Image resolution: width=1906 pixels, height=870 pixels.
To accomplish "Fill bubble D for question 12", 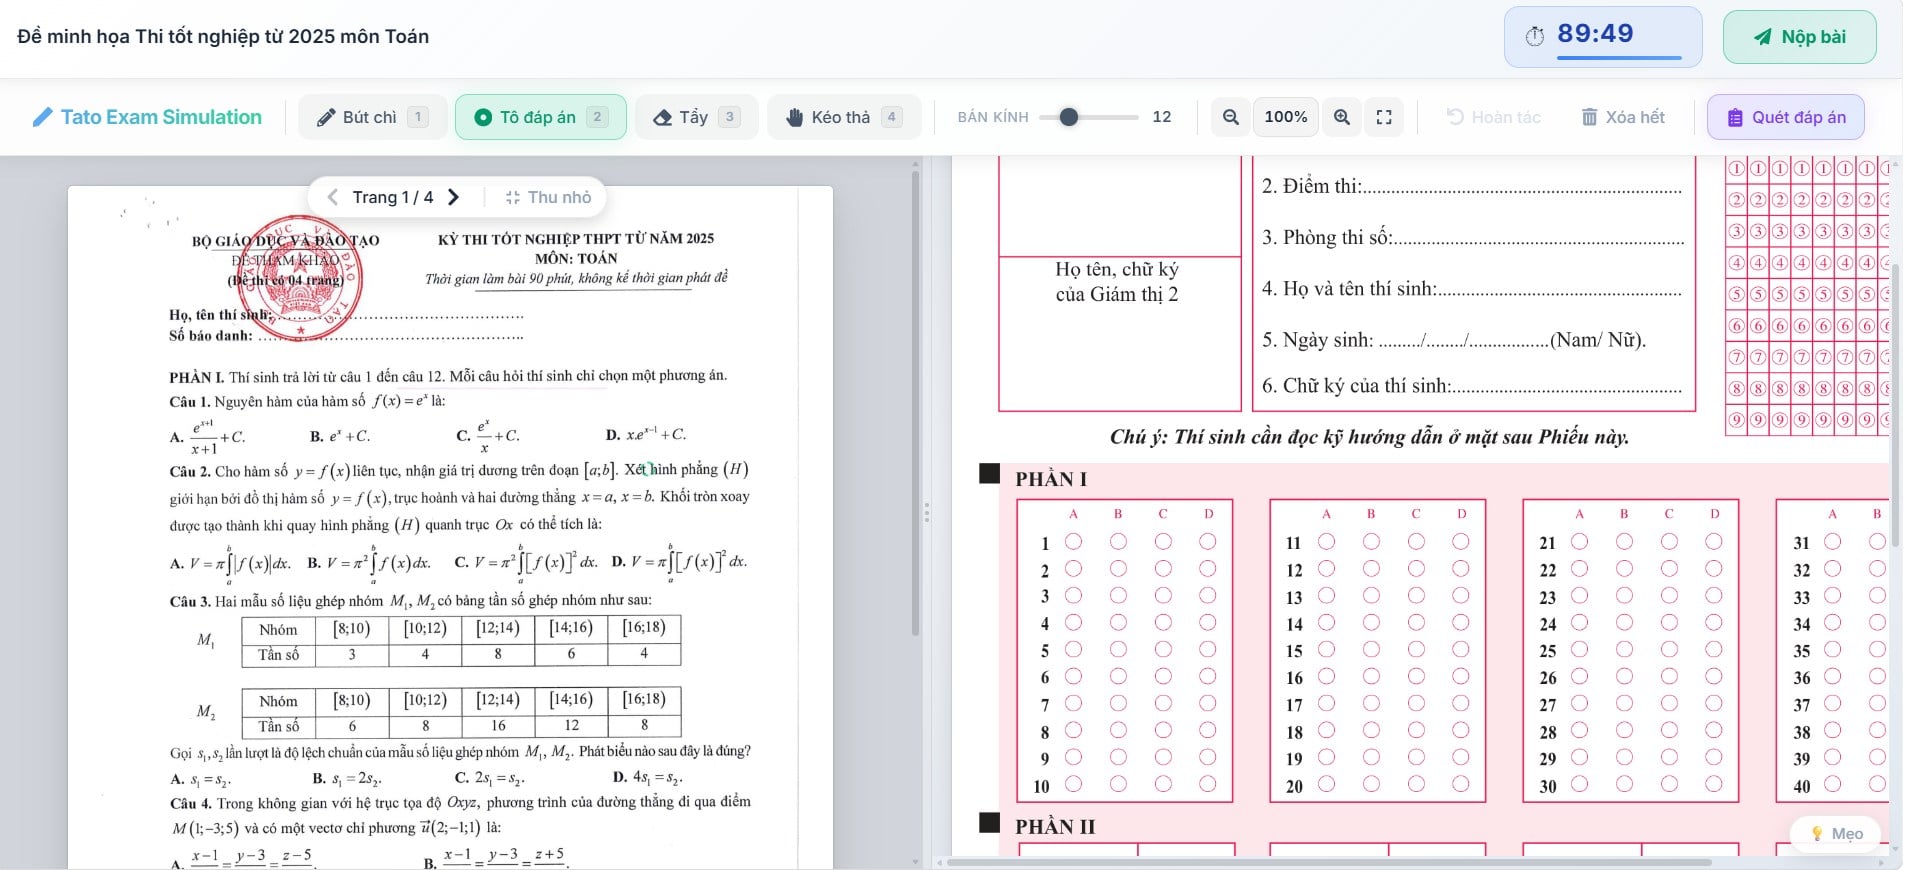I will (x=1461, y=568).
